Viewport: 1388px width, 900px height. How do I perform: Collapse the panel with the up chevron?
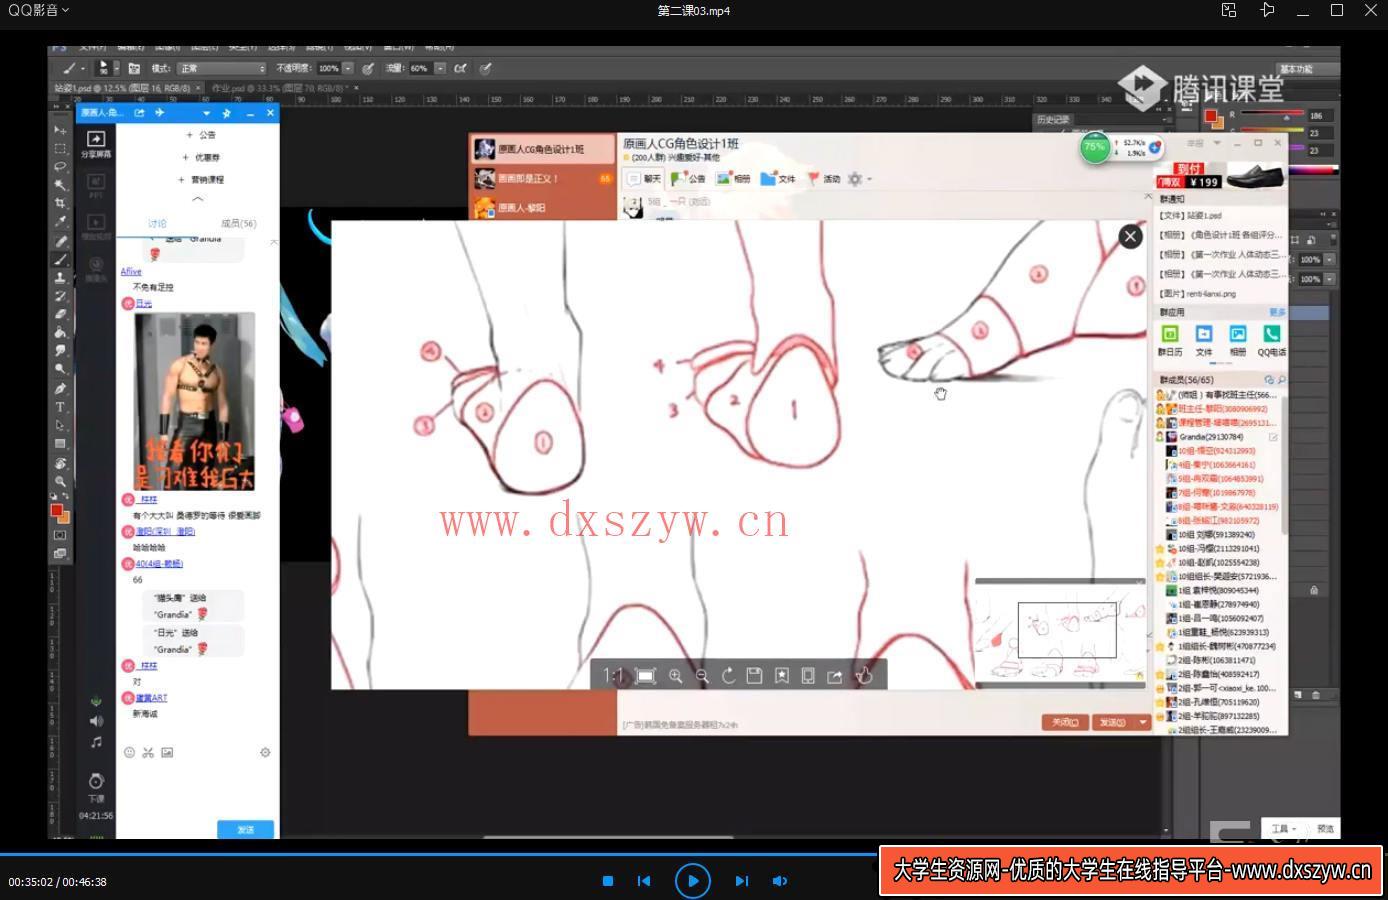tap(197, 199)
